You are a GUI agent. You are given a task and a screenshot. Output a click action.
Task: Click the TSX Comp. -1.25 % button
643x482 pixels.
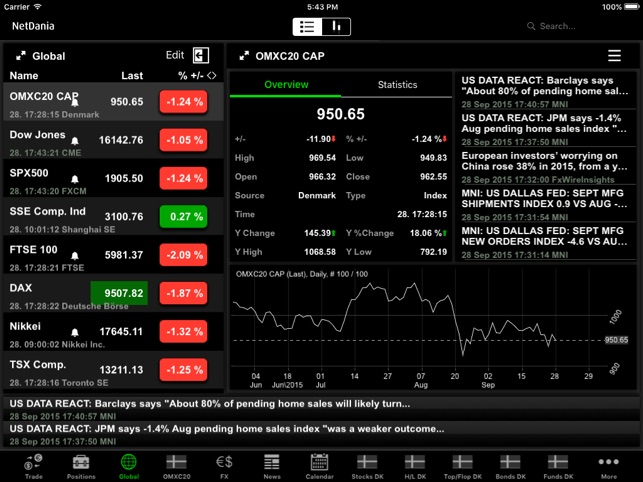tap(183, 370)
